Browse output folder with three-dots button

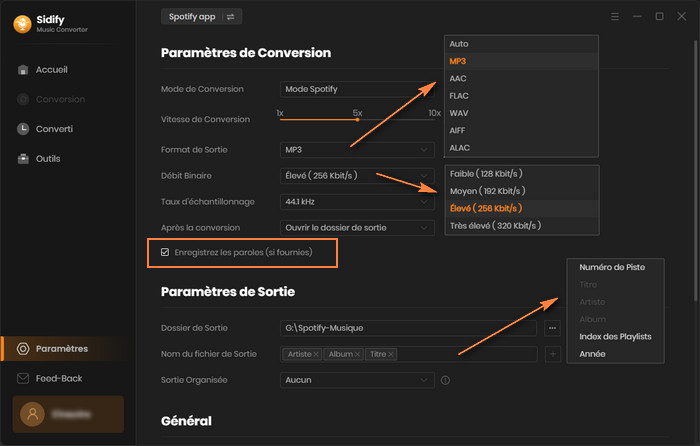[x=553, y=328]
